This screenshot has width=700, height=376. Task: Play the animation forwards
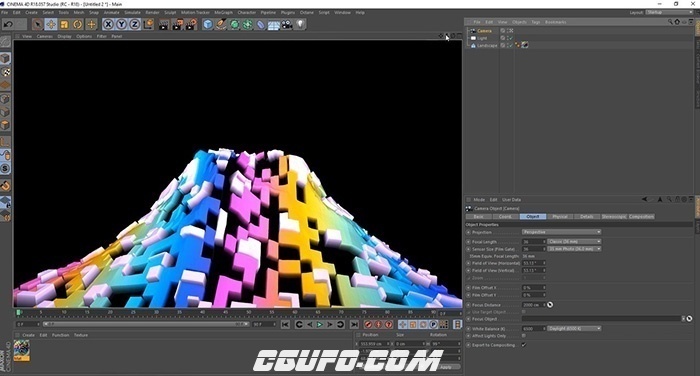(x=320, y=325)
